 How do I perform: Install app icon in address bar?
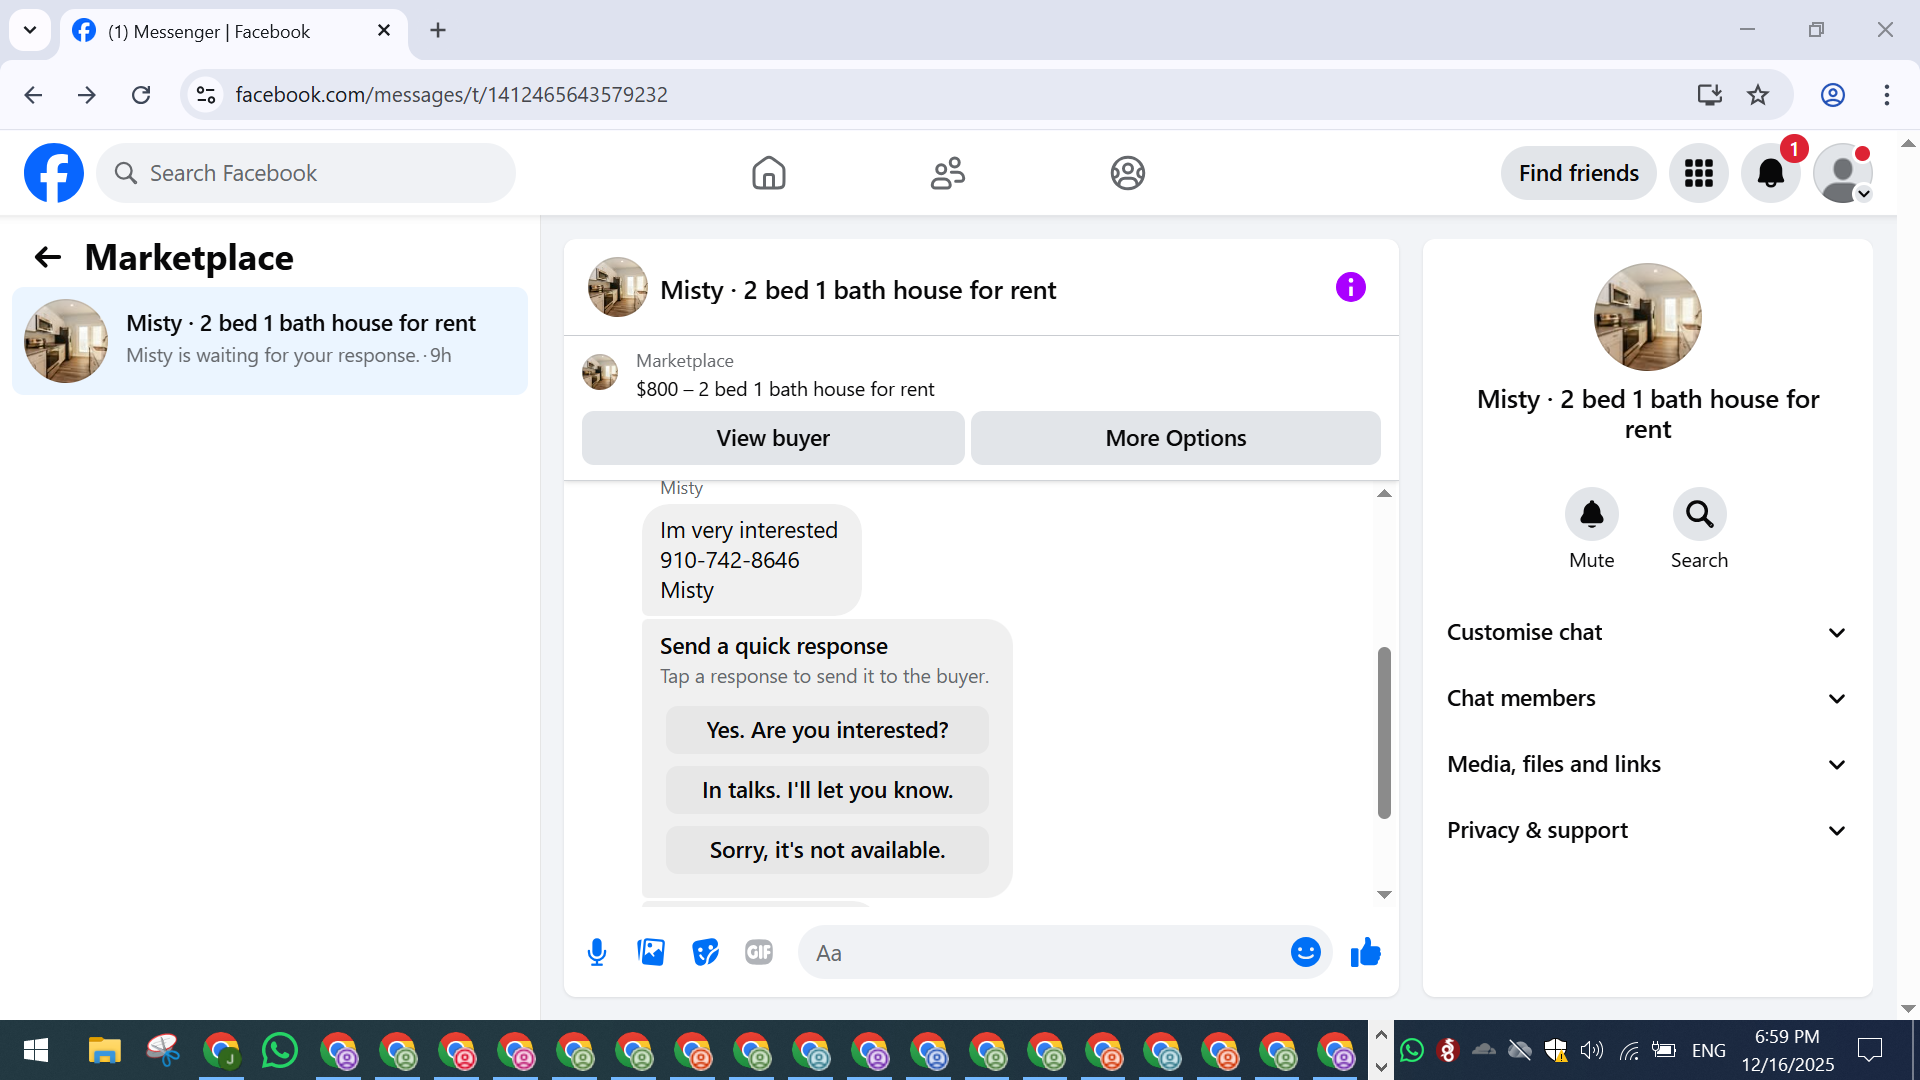1710,95
